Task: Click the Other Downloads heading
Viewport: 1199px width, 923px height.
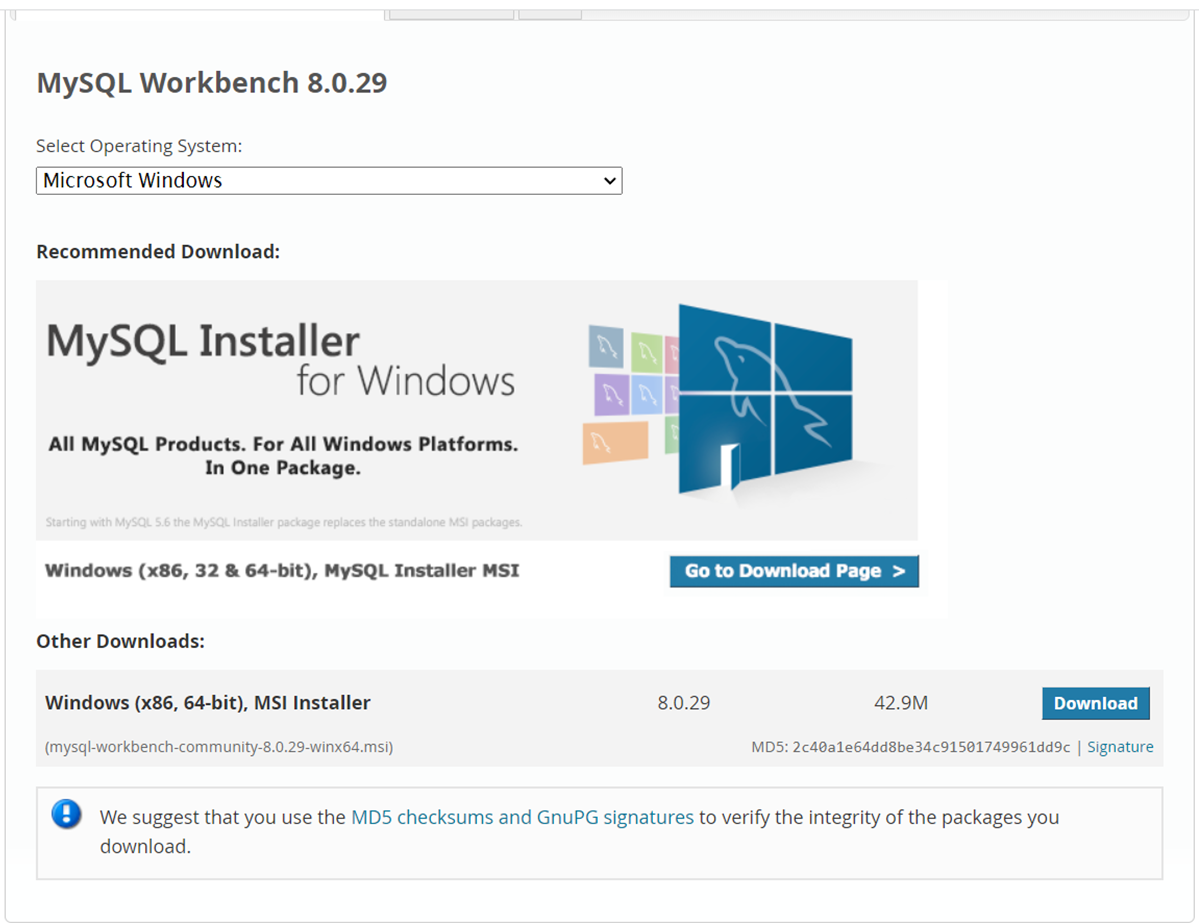Action: (120, 641)
